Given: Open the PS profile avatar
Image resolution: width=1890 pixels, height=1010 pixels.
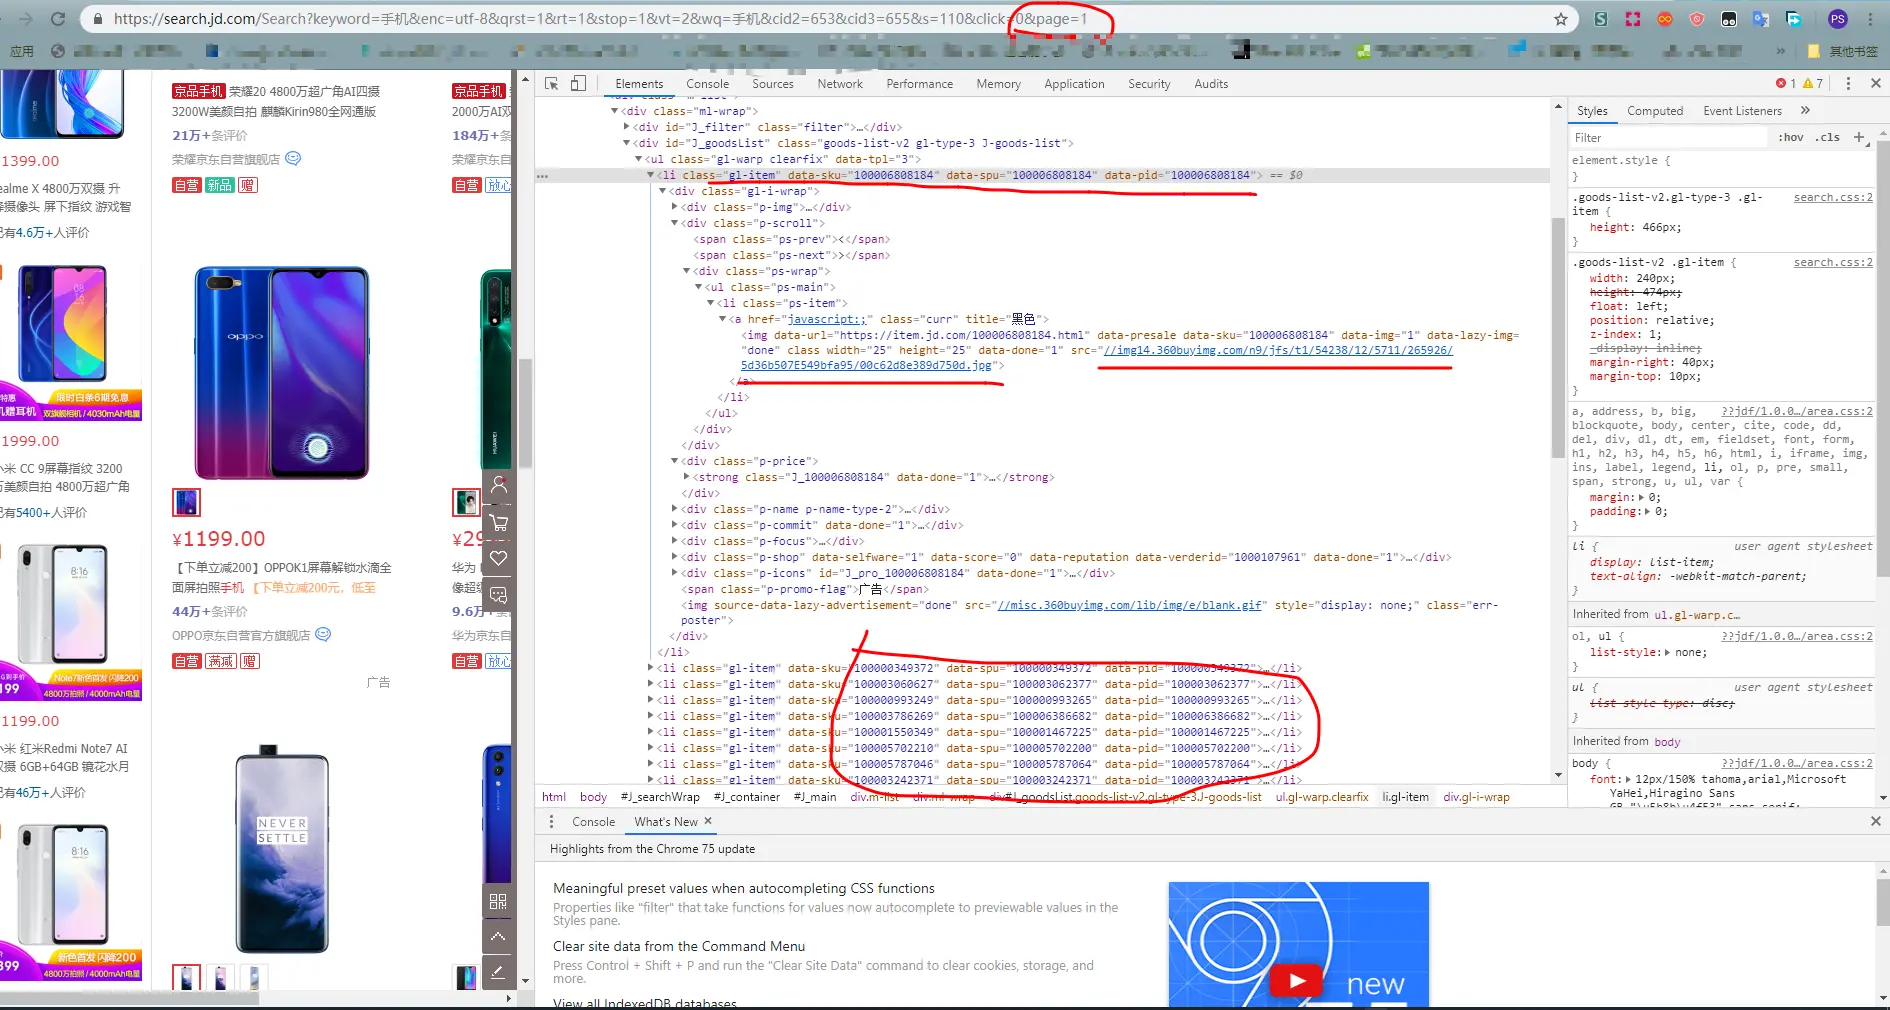Looking at the screenshot, I should point(1838,19).
